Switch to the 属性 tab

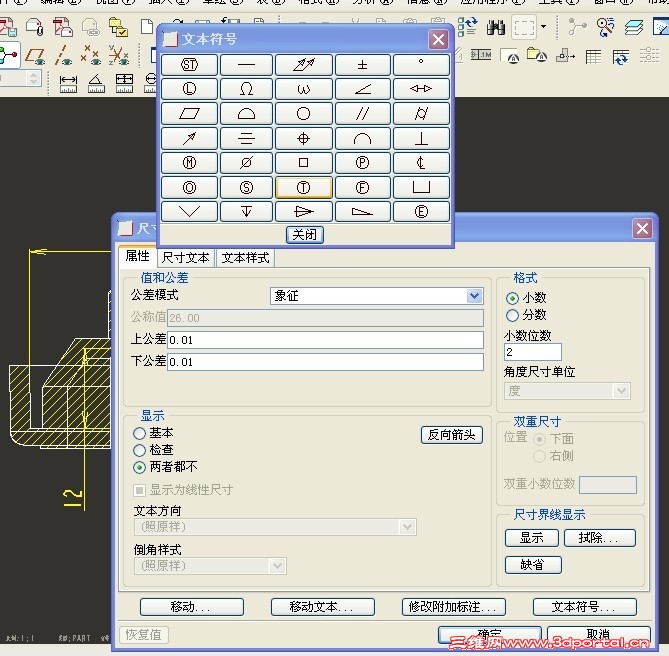137,256
